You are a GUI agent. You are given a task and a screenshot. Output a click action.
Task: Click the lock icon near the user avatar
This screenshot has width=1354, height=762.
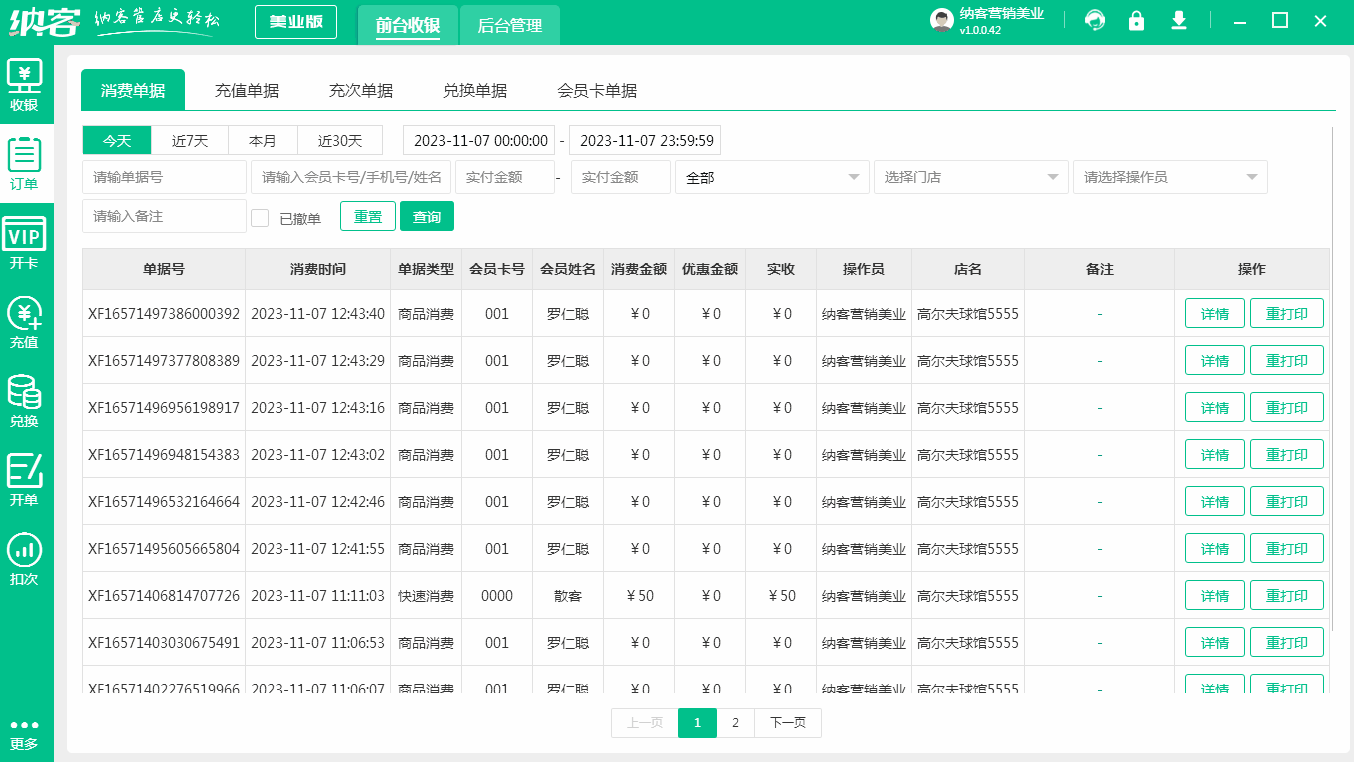1136,20
